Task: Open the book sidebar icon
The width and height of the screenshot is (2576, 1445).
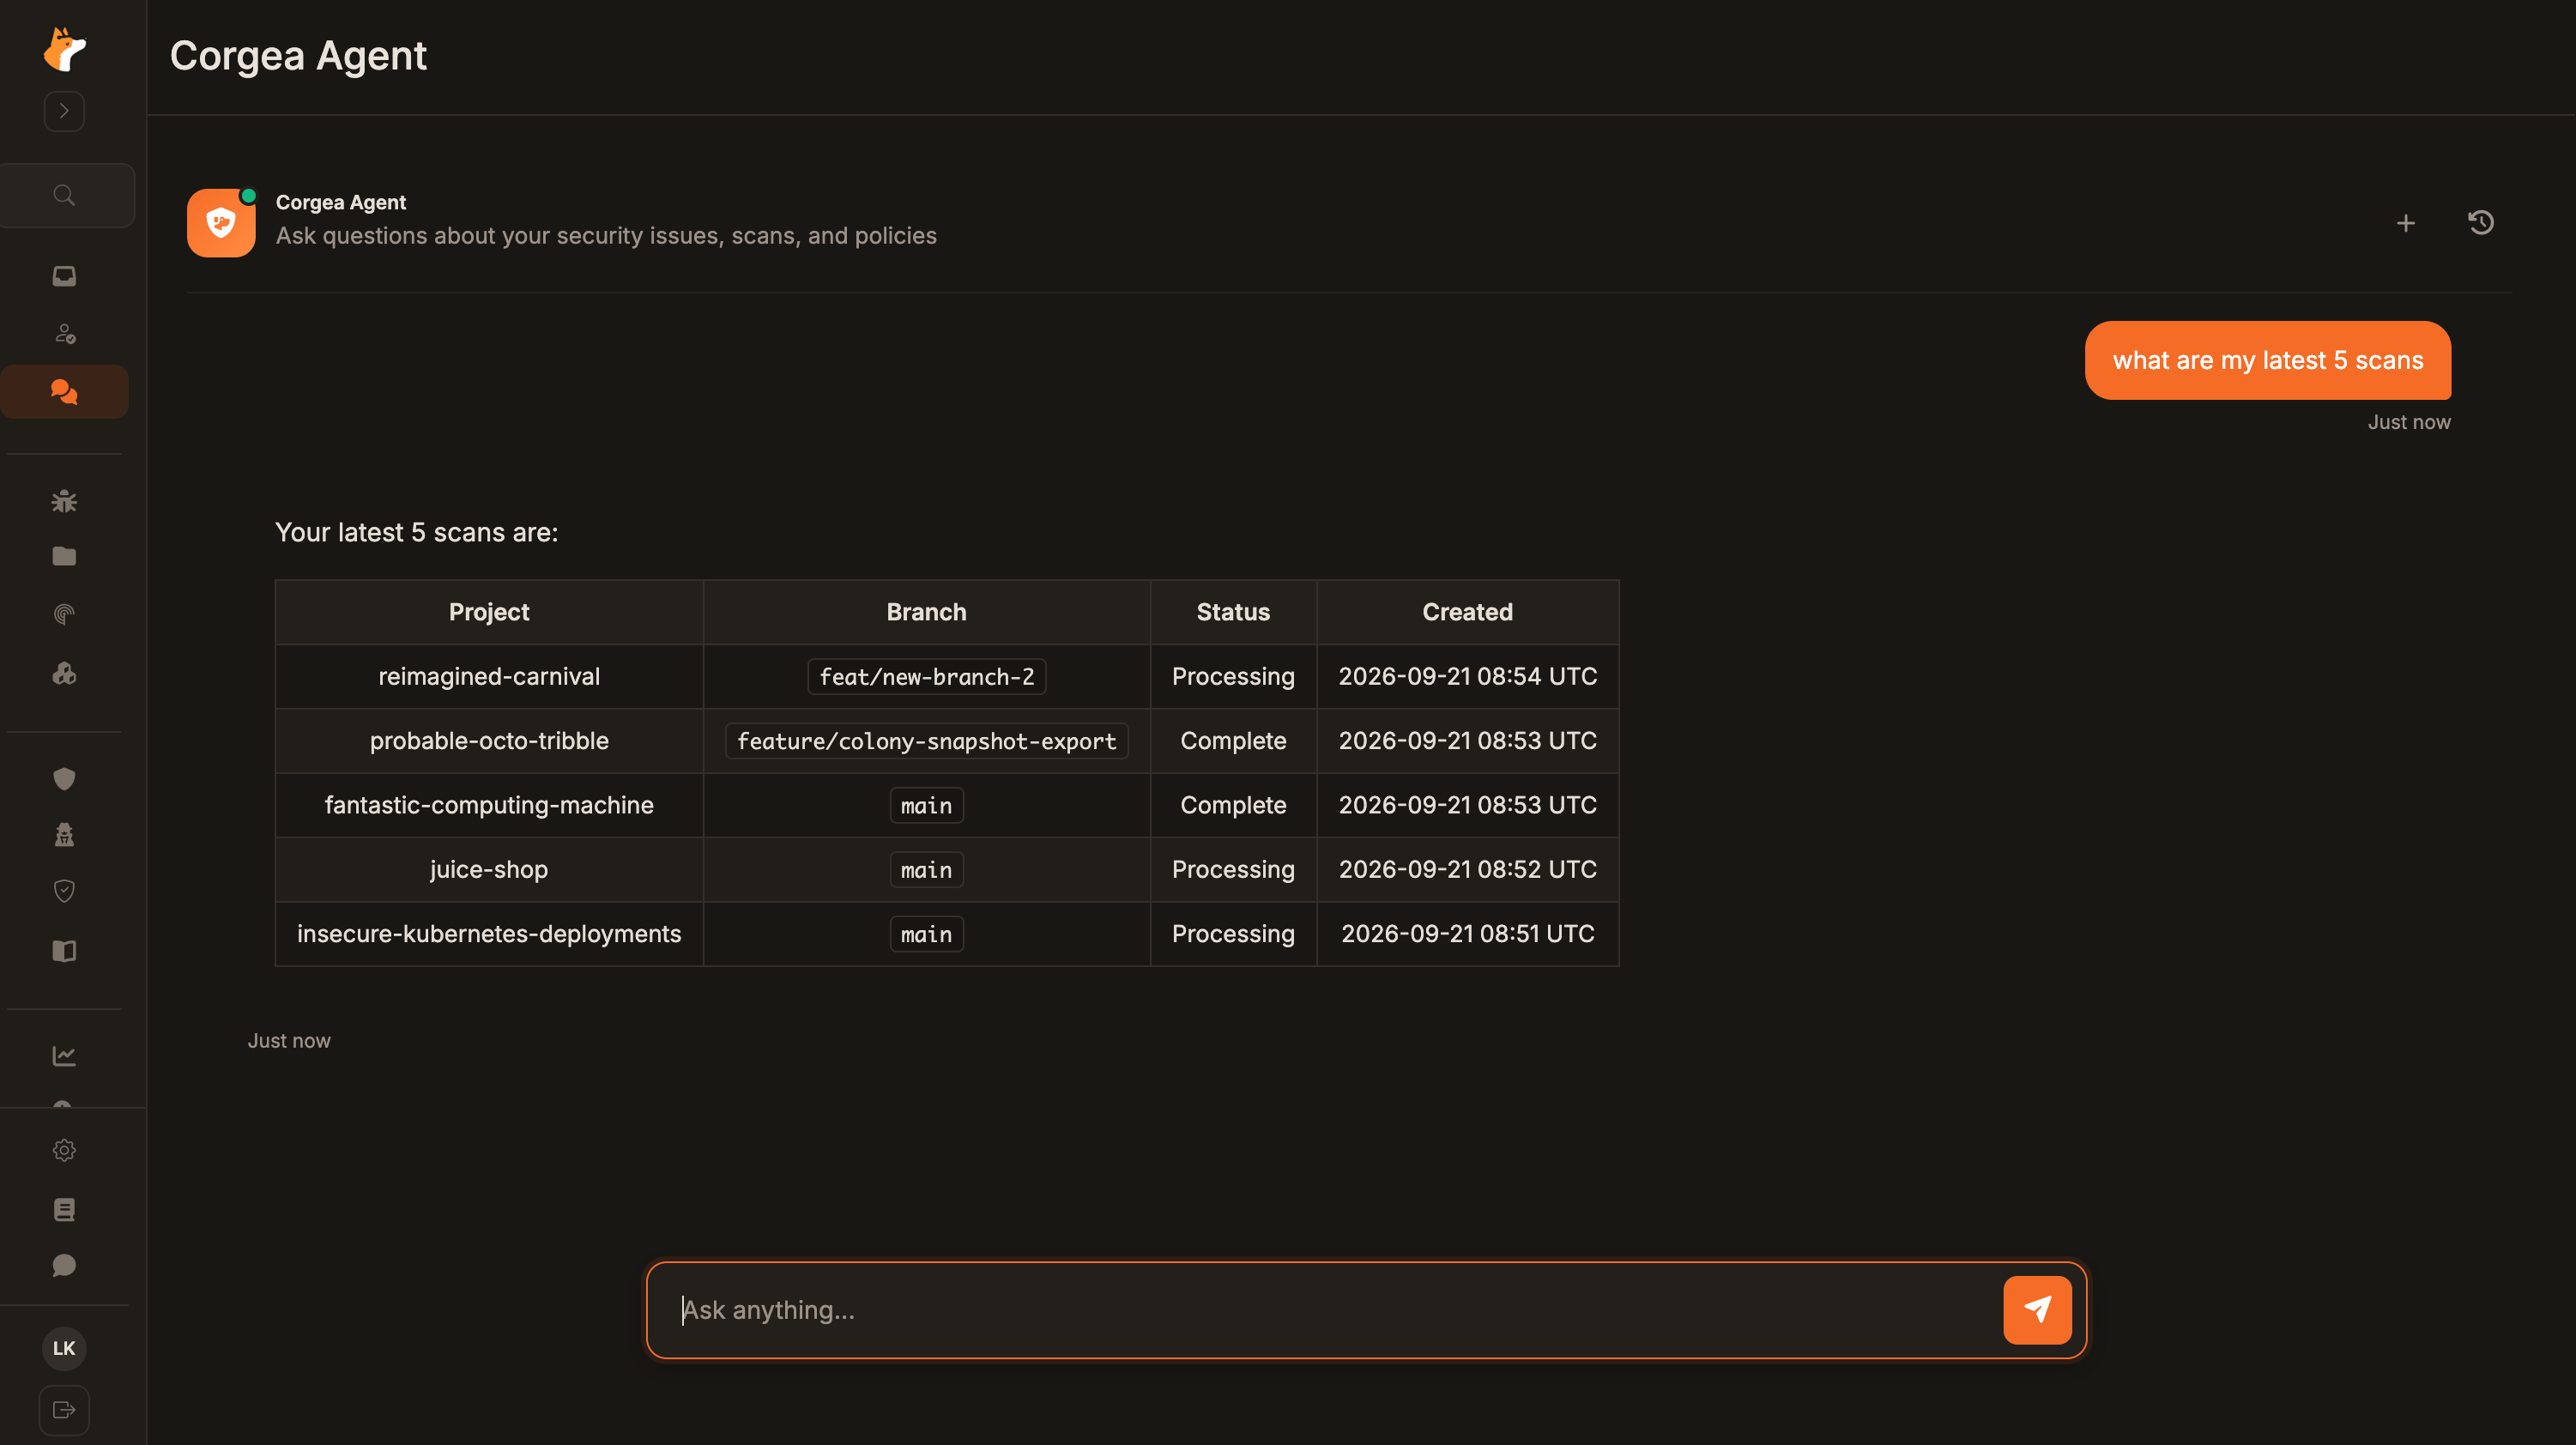Action: (x=64, y=950)
